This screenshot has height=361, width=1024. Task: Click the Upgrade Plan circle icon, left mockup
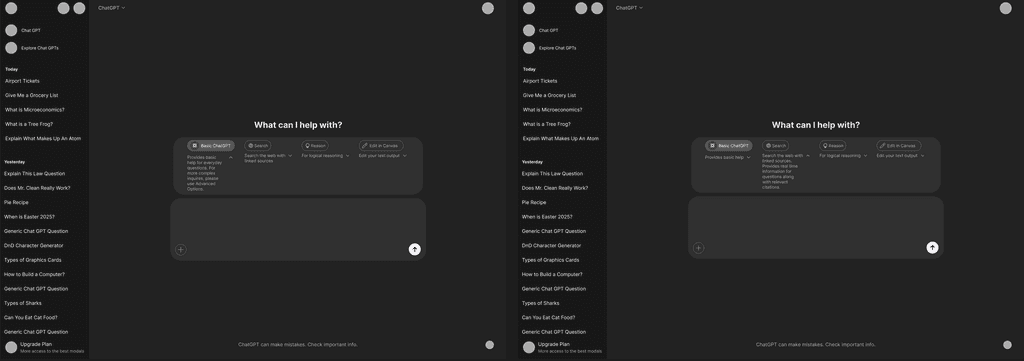pos(11,347)
